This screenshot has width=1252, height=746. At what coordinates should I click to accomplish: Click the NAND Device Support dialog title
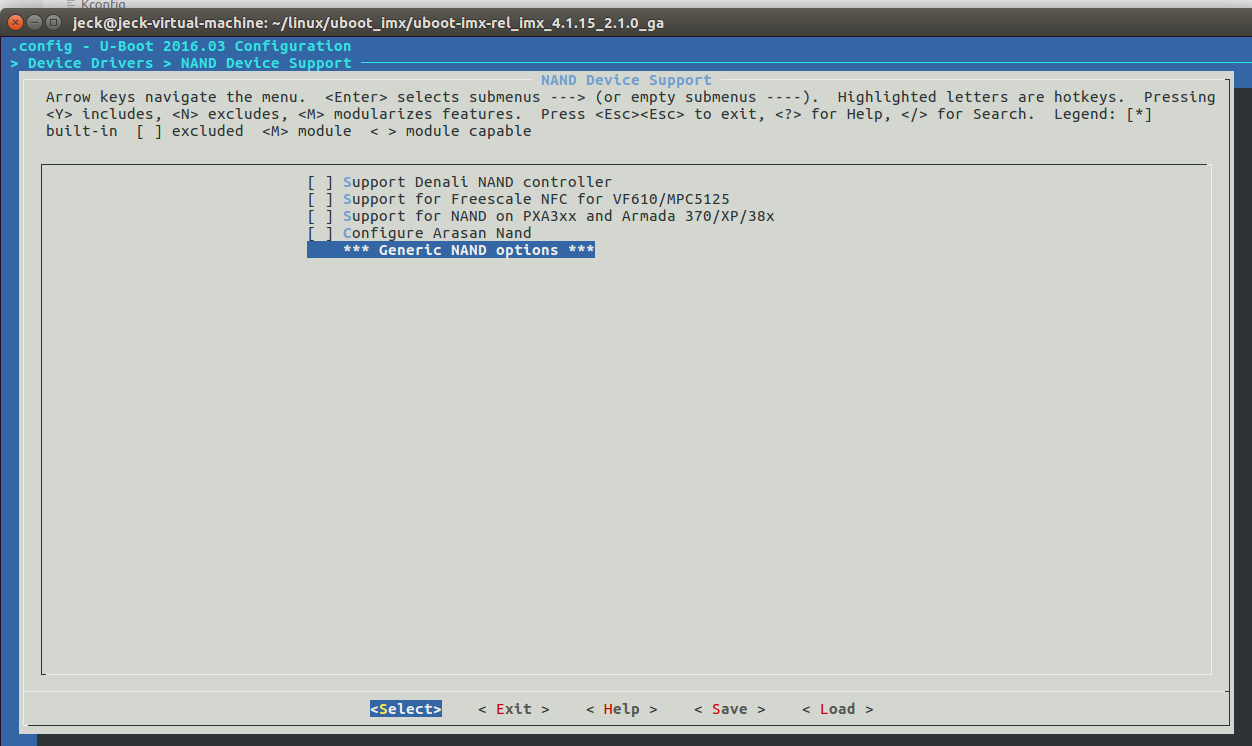(626, 80)
